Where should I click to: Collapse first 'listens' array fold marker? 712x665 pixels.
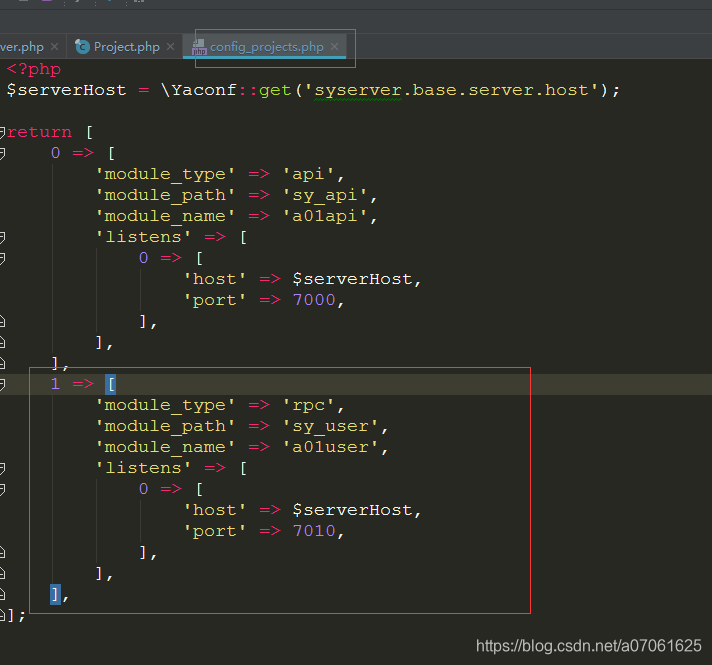point(2,237)
